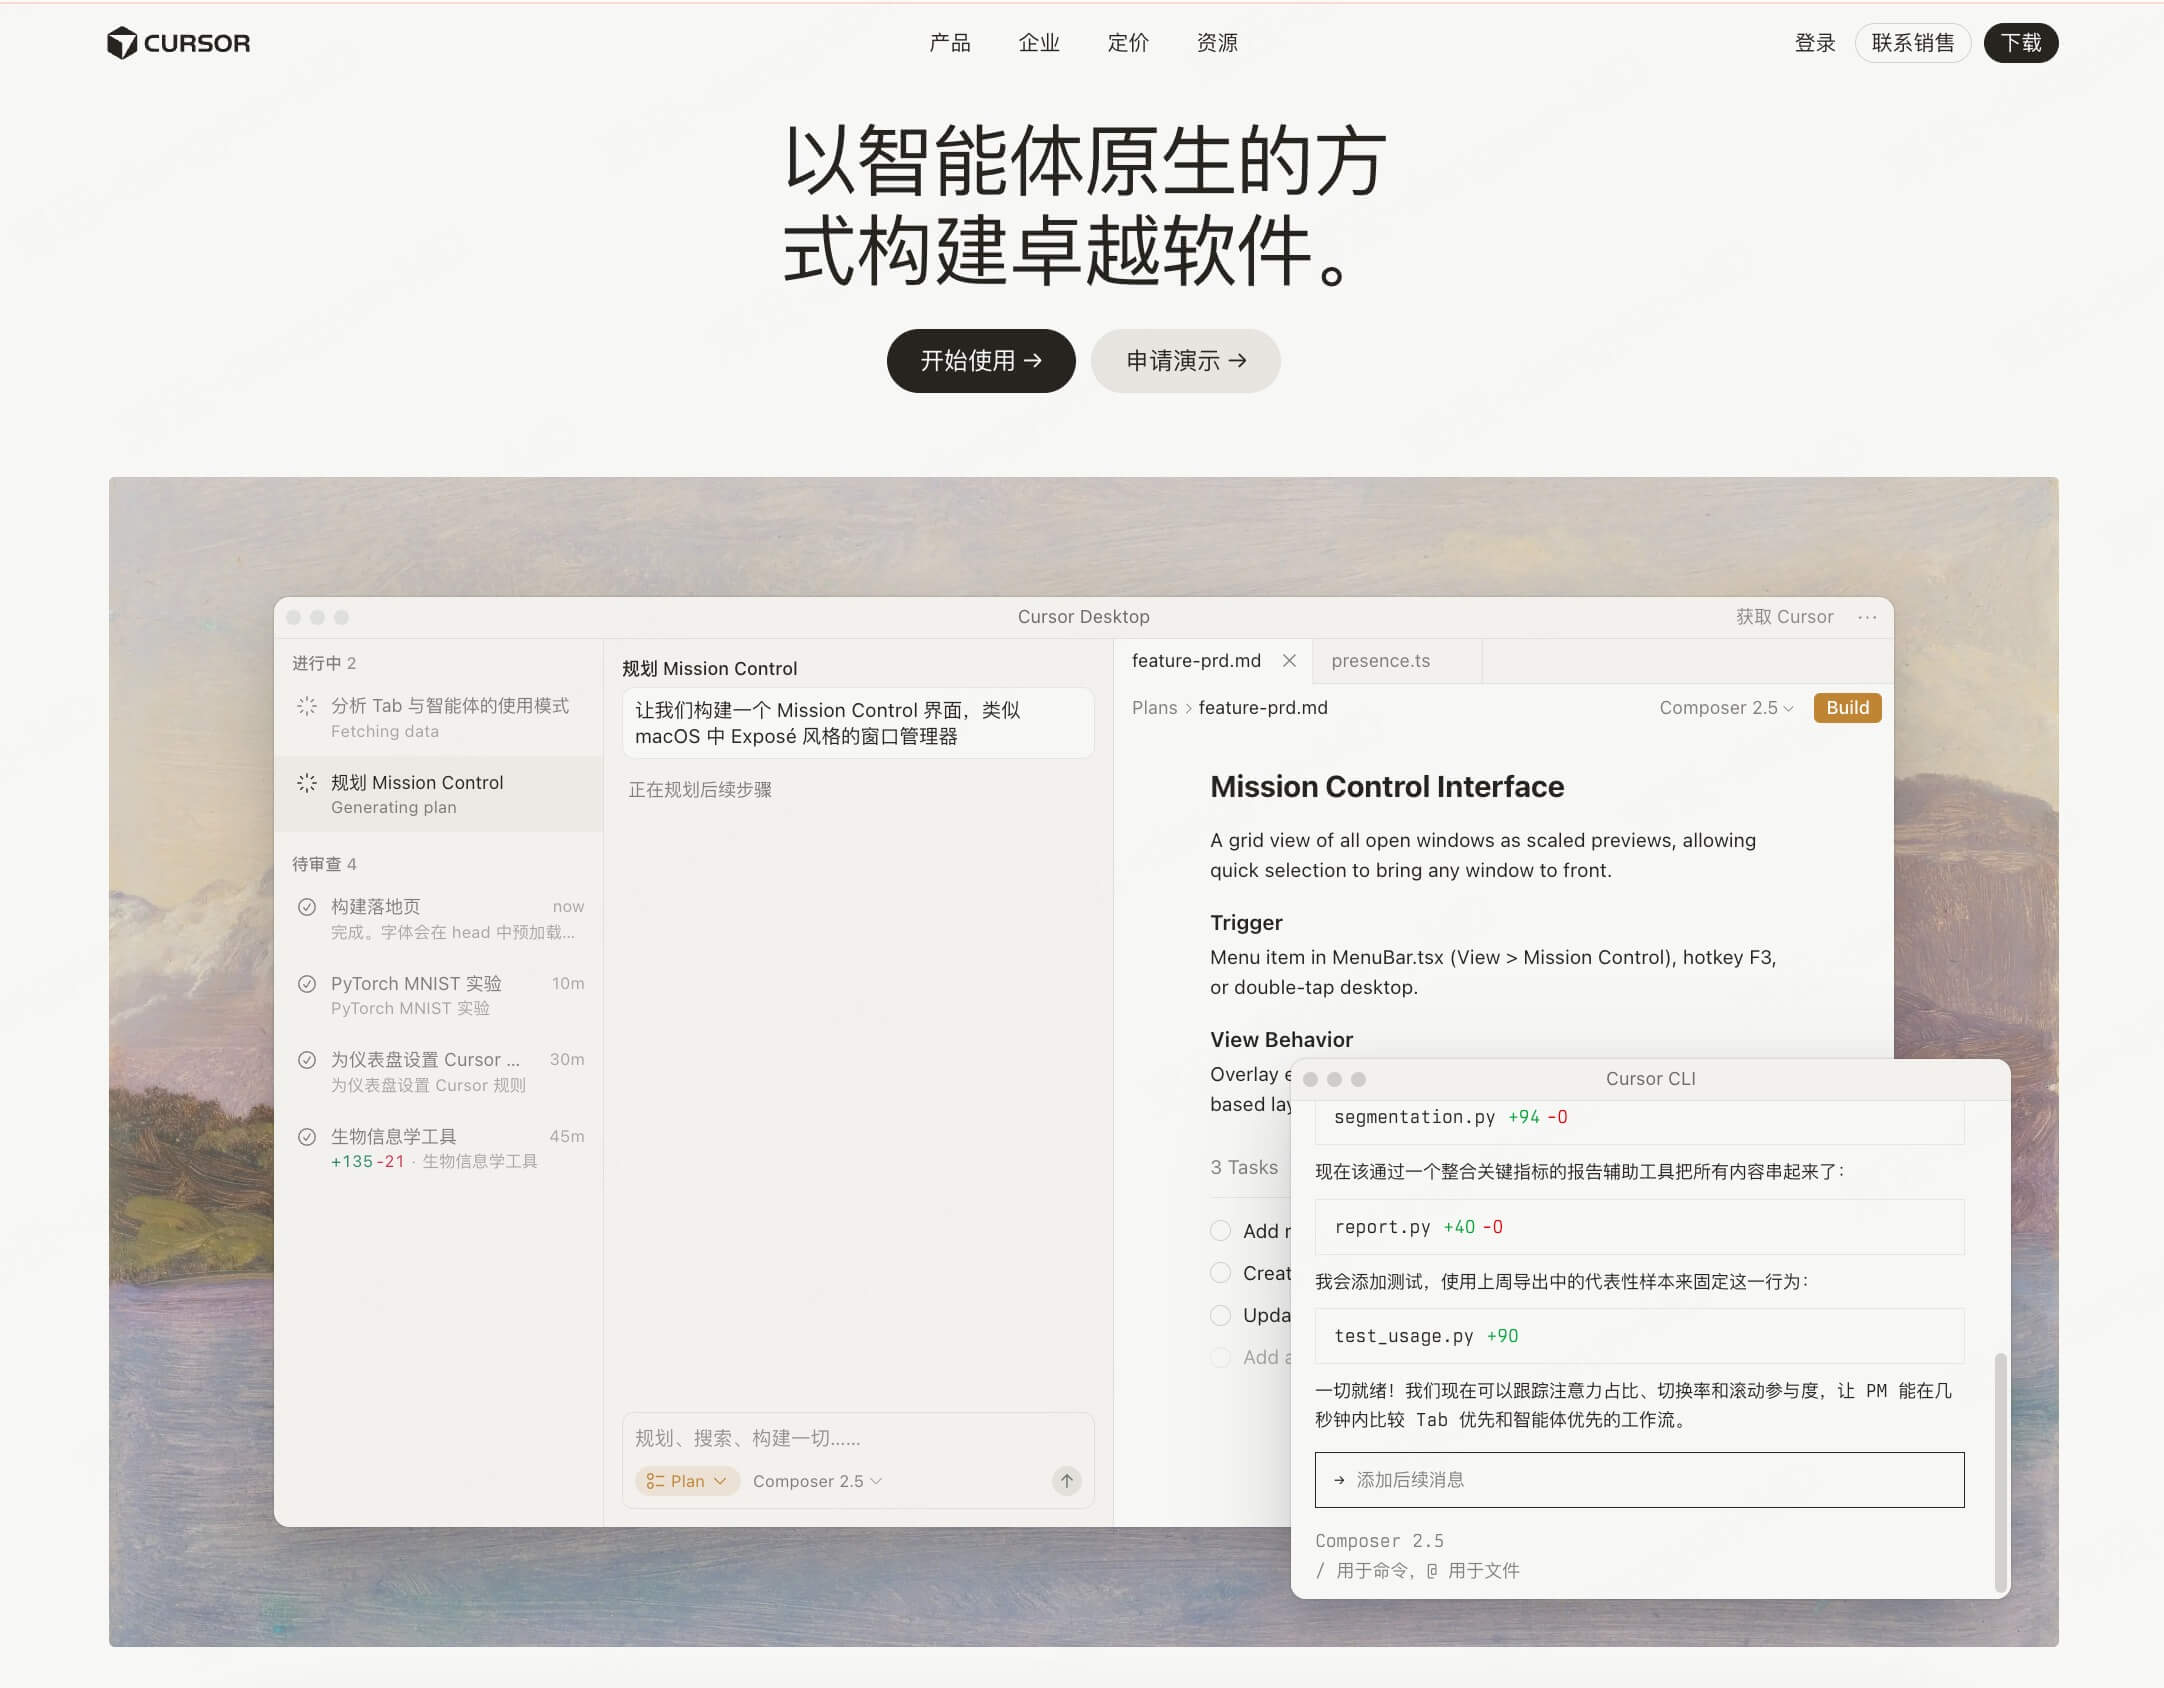2164x1688 pixels.
Task: Open the 为仪表盘设置 Cursor review item
Action: [439, 1072]
